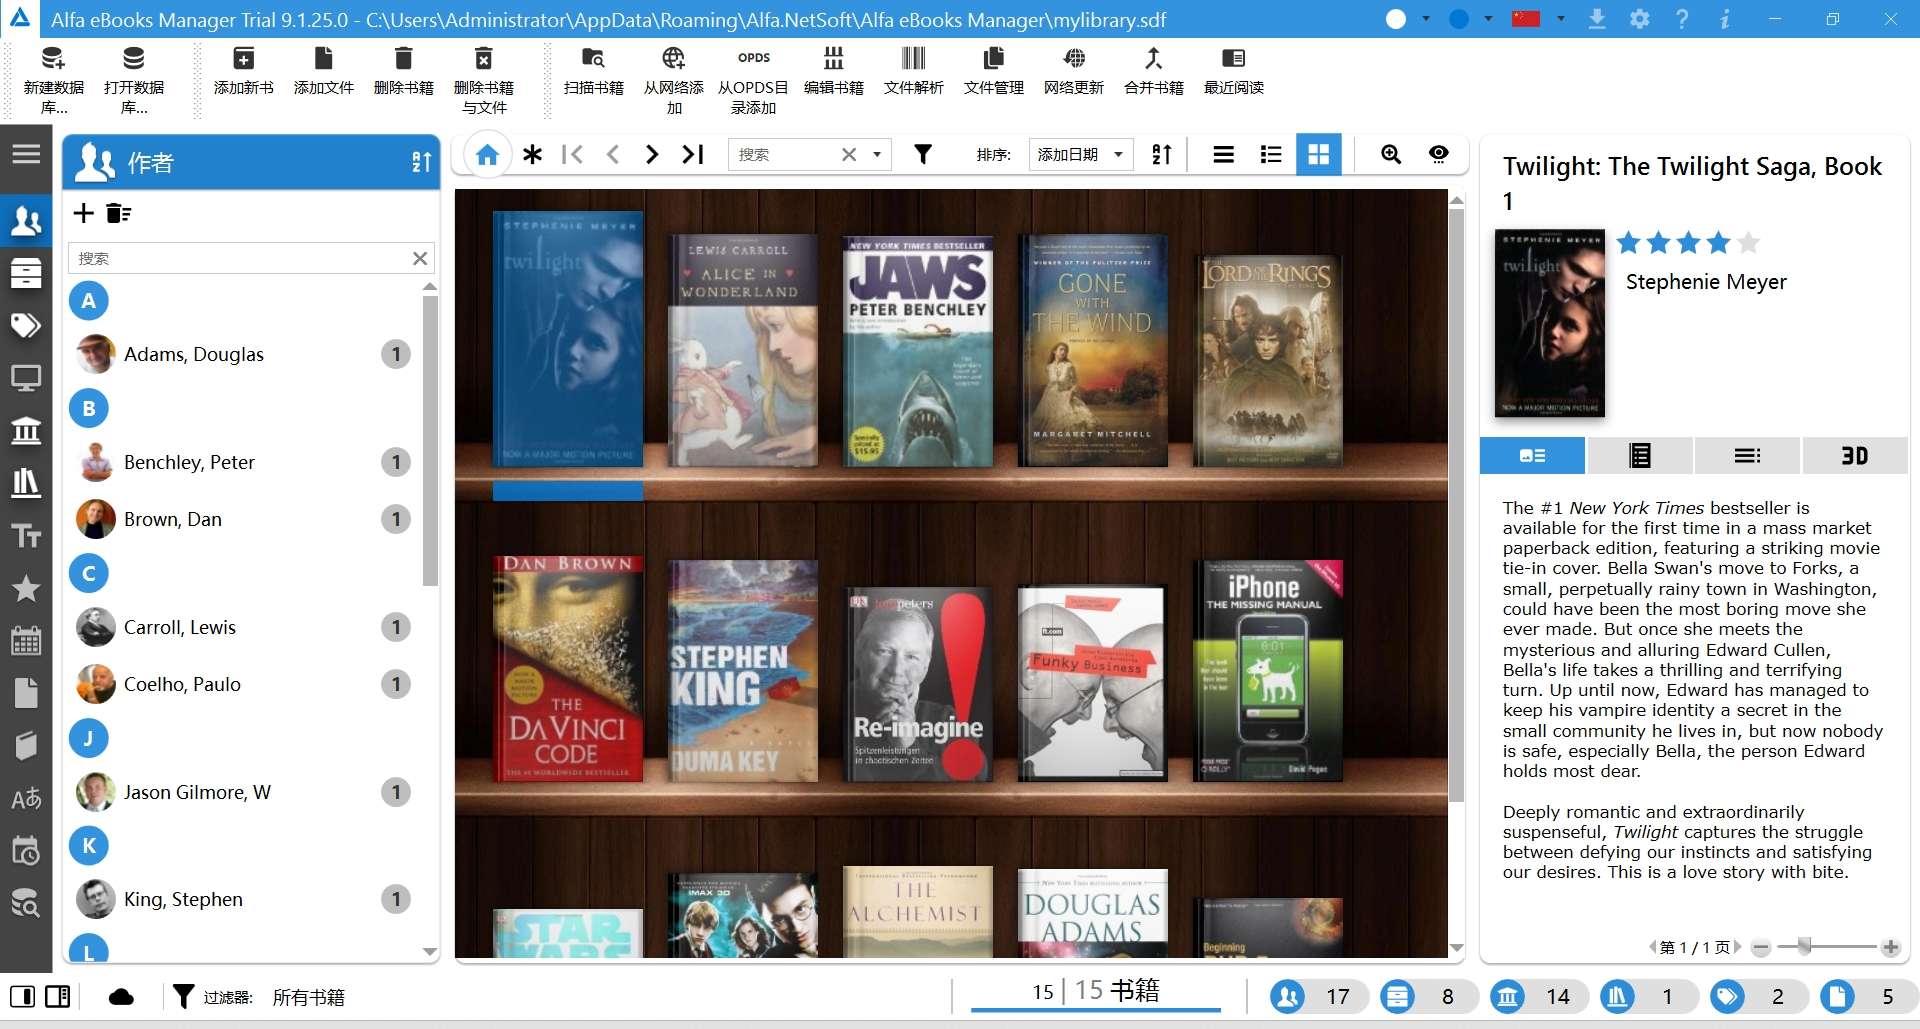Rate the book five stars
The height and width of the screenshot is (1029, 1920).
click(x=1748, y=243)
